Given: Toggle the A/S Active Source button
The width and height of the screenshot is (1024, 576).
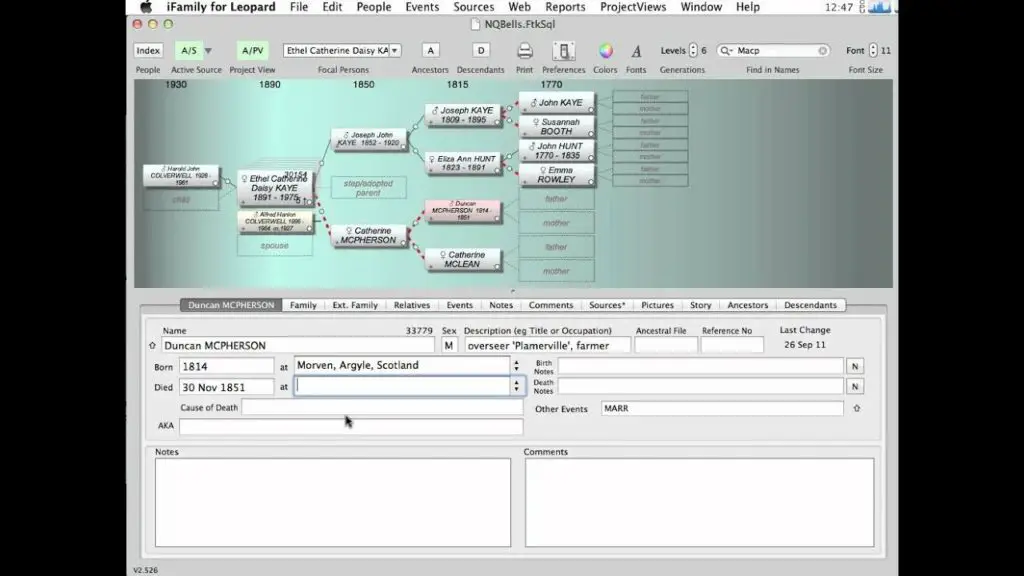Looking at the screenshot, I should click(189, 50).
